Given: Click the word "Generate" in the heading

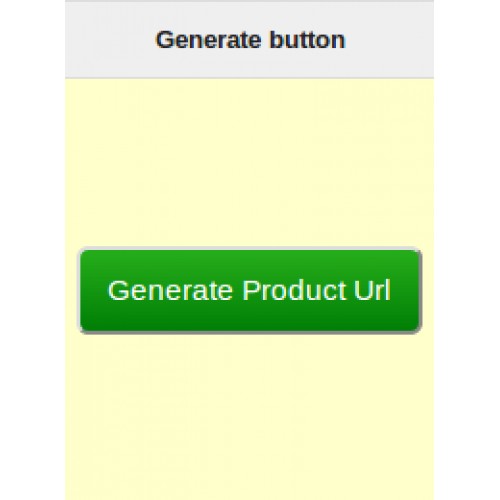Looking at the screenshot, I should click(x=208, y=40).
